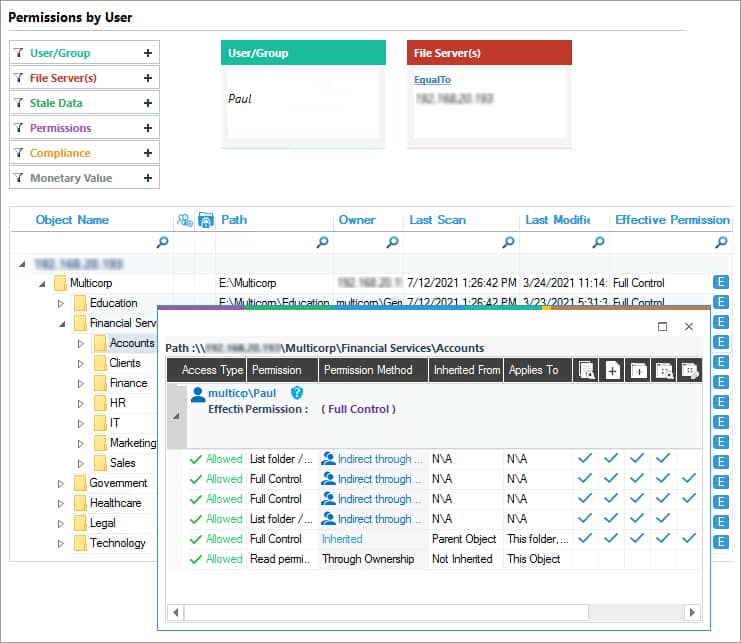Click the search magnifier under Owner column
This screenshot has width=741, height=643.
(x=392, y=242)
